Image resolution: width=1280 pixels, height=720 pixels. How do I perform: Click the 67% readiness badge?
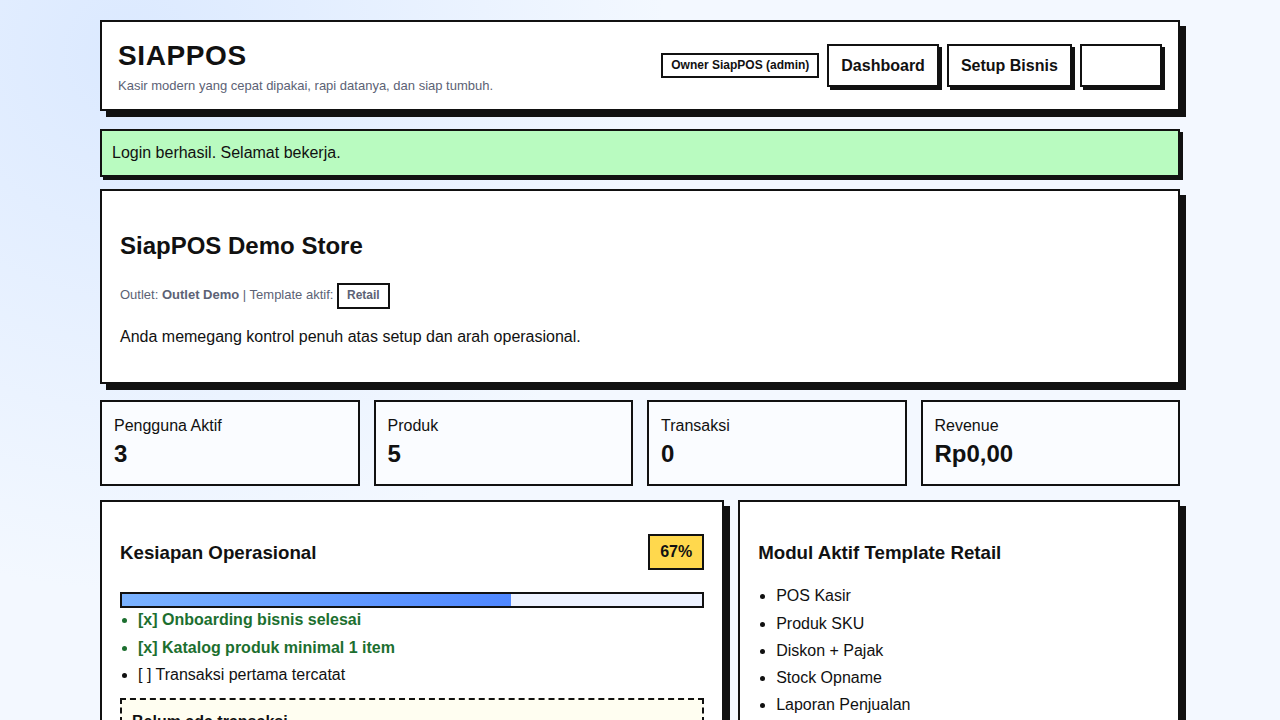pos(675,552)
